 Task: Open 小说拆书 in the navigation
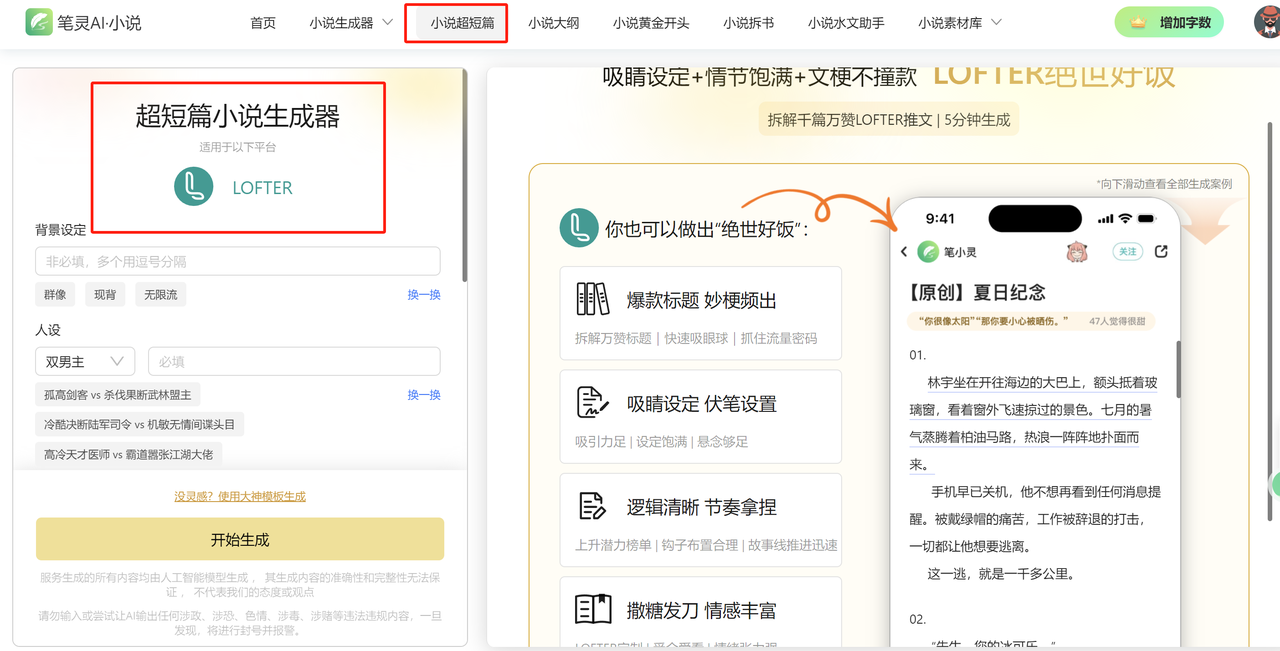pyautogui.click(x=748, y=23)
